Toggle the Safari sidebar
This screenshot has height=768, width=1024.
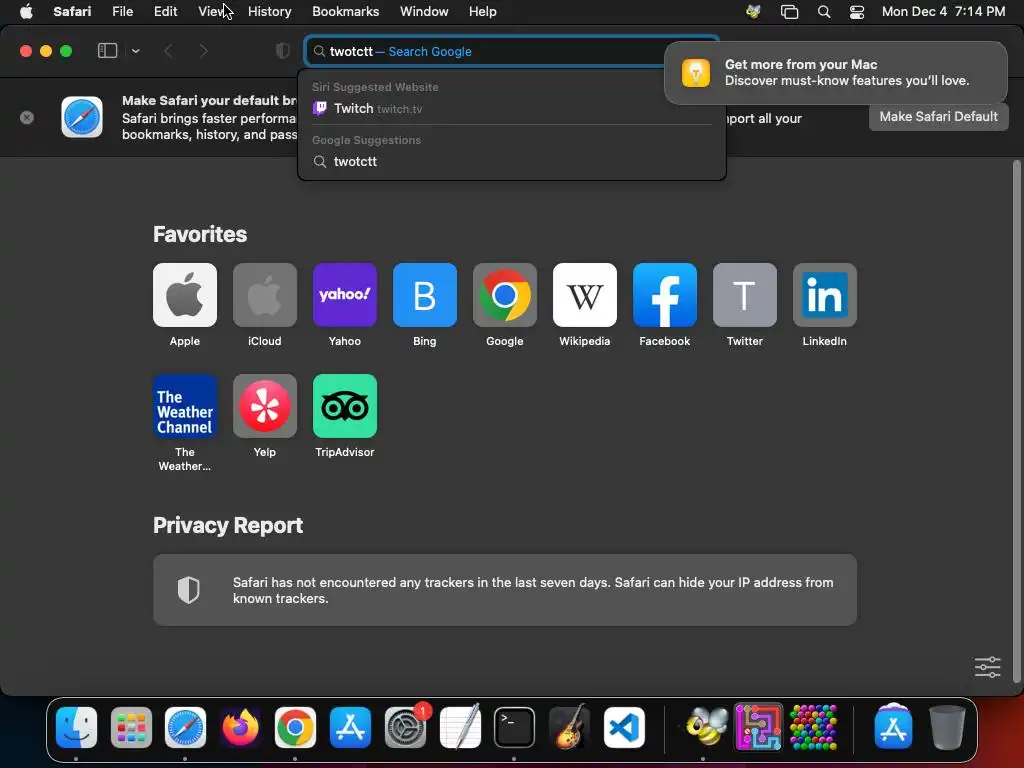[x=107, y=51]
